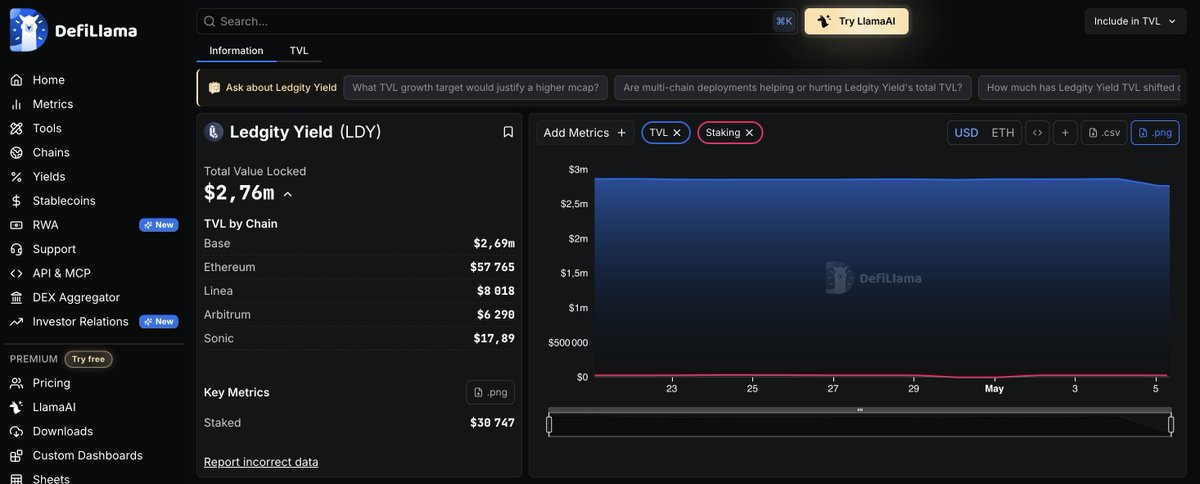Click the Ethereum value $57 765
The image size is (1200, 484).
[x=492, y=267]
